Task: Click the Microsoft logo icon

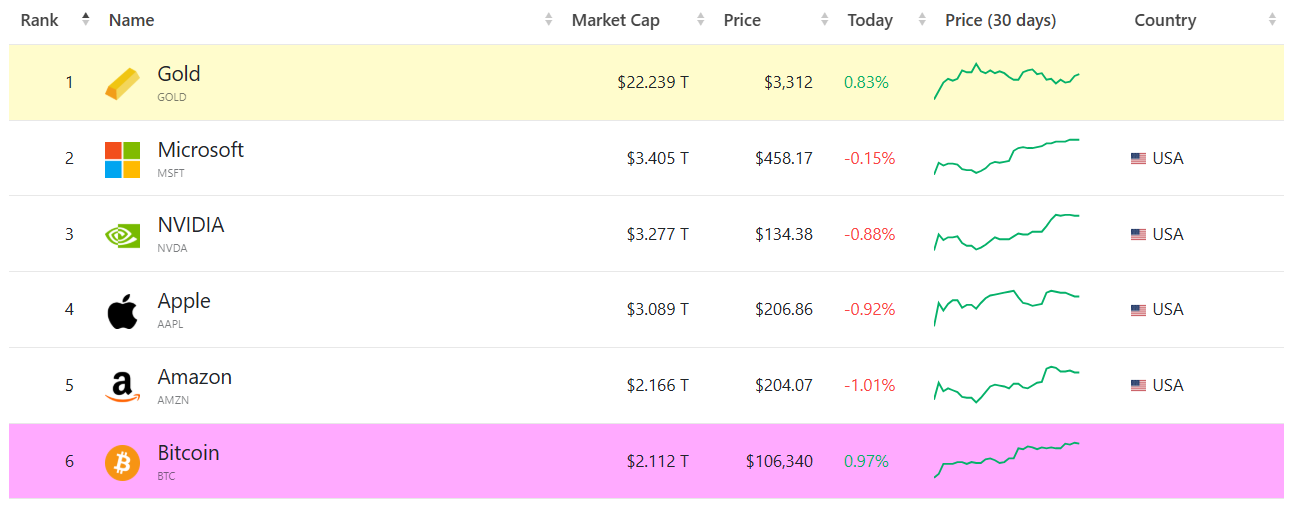Action: pos(122,159)
